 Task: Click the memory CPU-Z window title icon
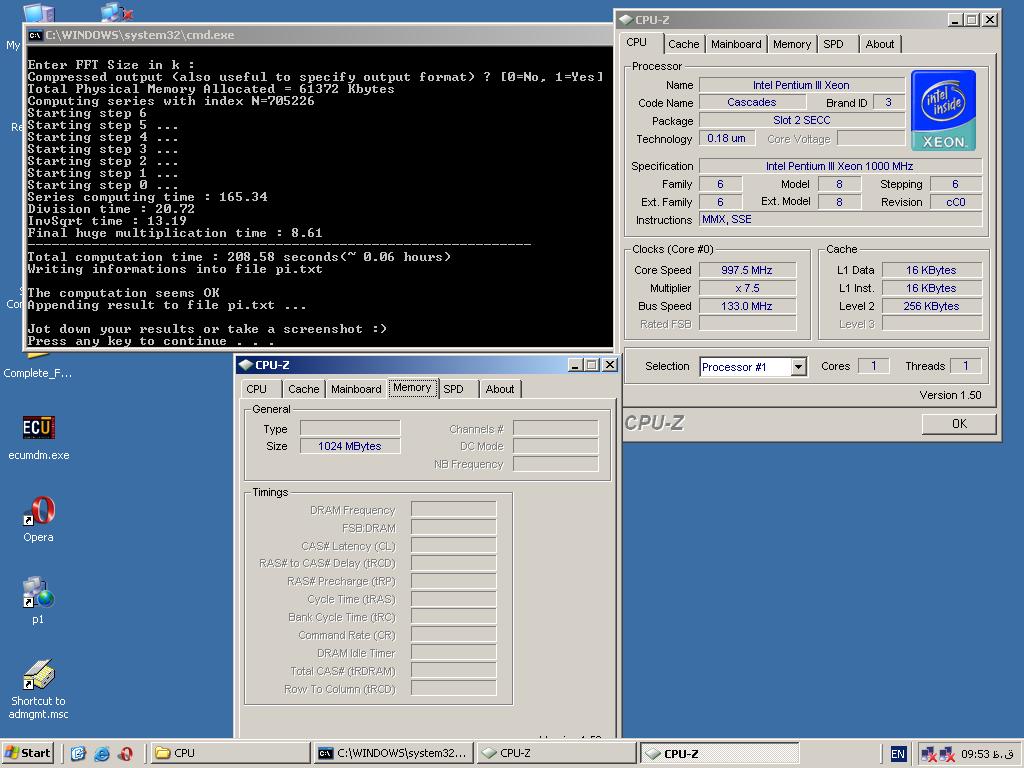pyautogui.click(x=246, y=365)
